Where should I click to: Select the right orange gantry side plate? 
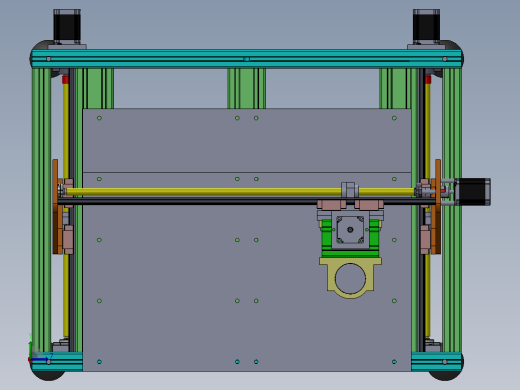pos(438,207)
